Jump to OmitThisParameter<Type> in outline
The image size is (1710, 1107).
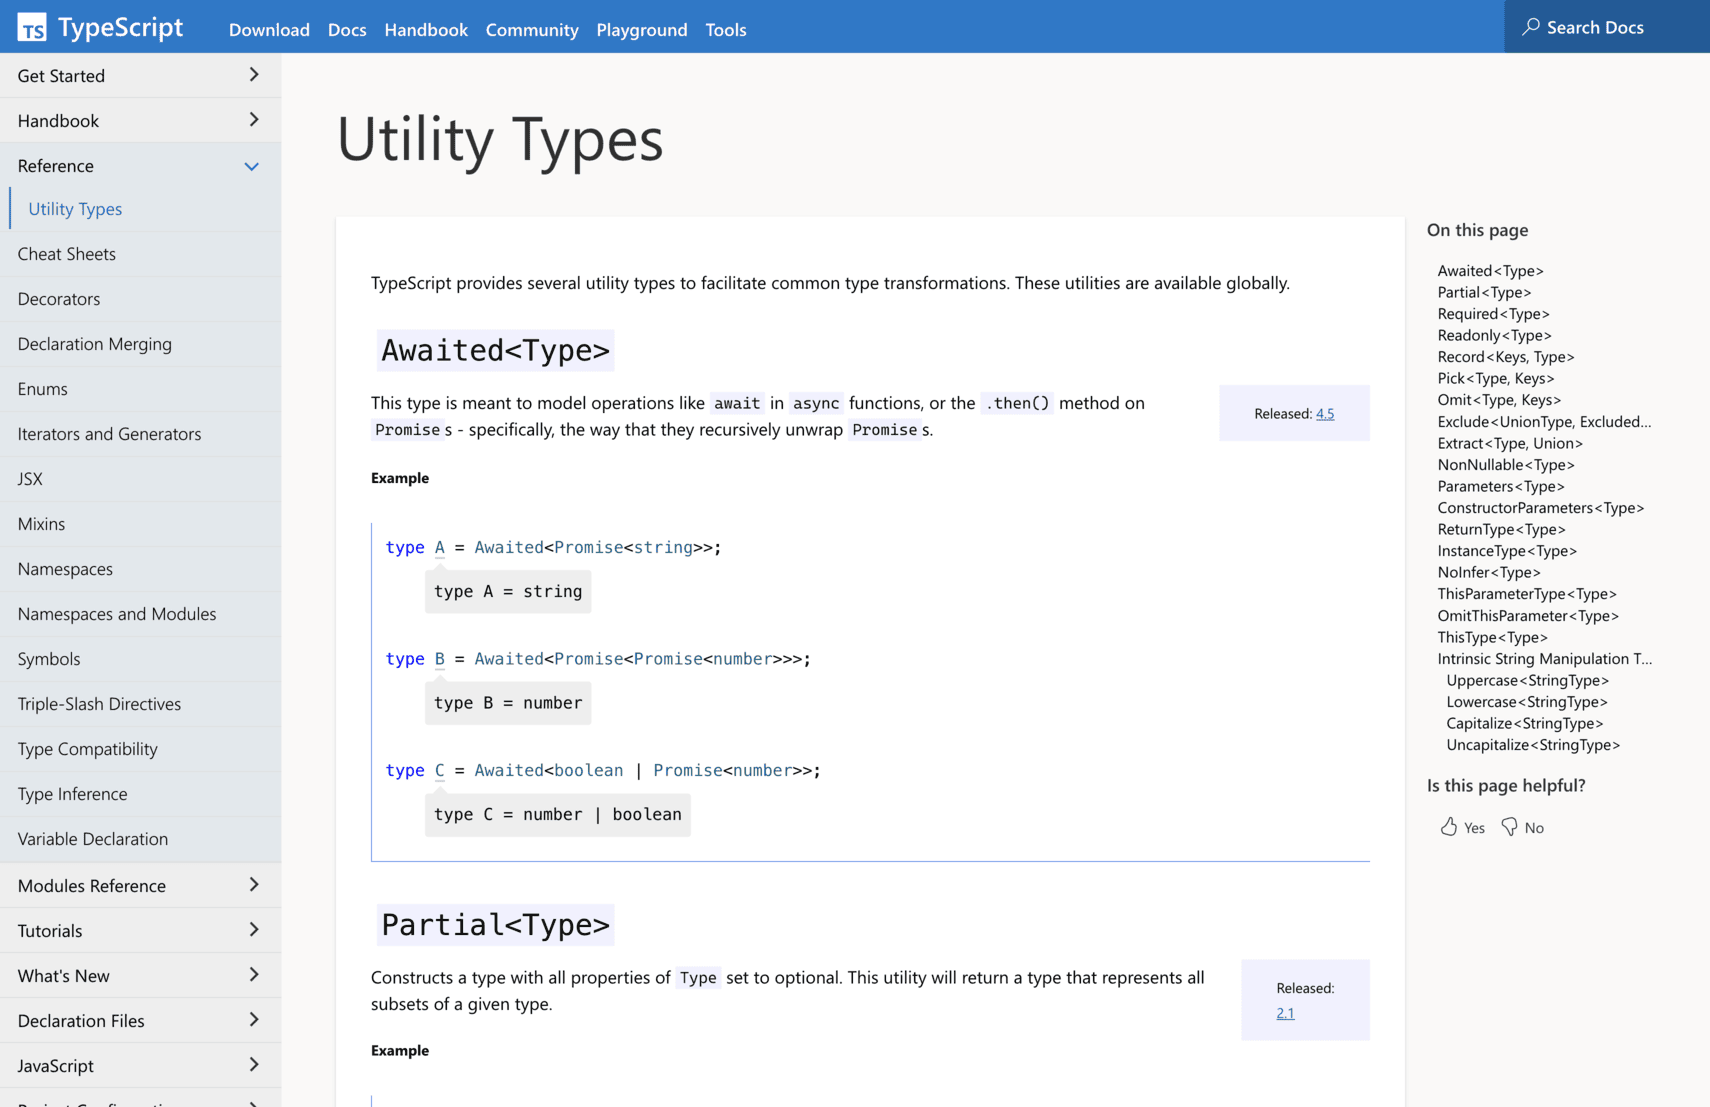pos(1527,616)
